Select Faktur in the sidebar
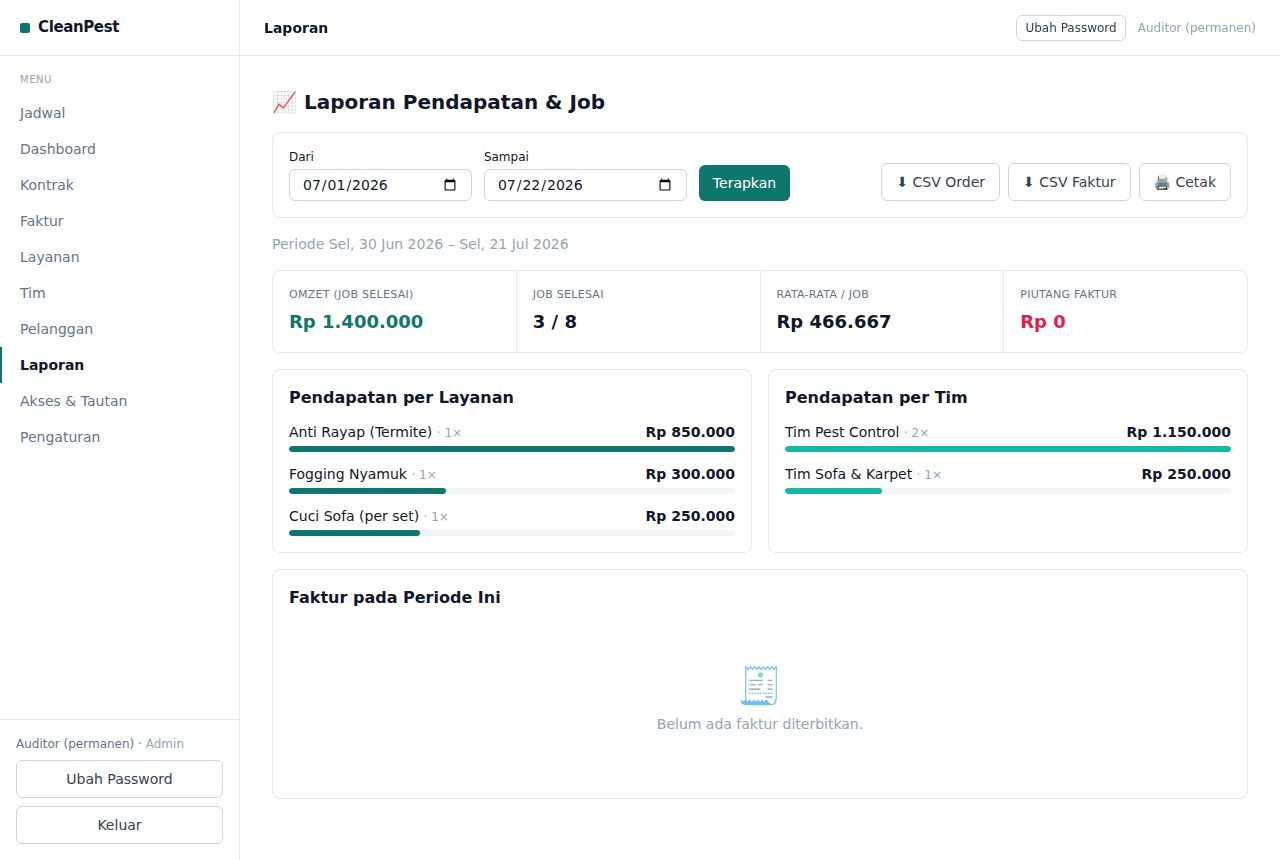The width and height of the screenshot is (1280, 860). click(x=119, y=221)
